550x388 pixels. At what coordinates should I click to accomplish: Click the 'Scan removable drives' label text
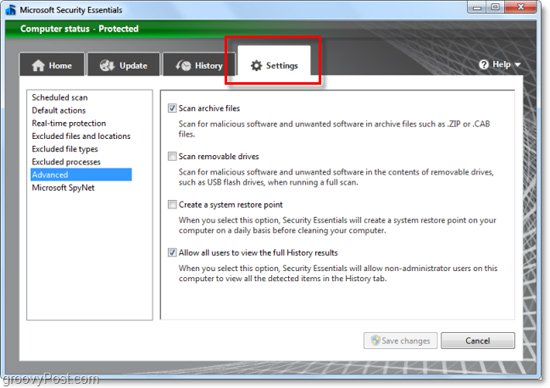(x=219, y=156)
